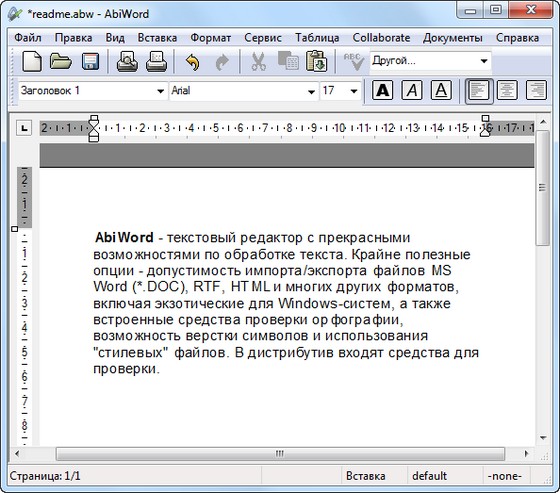Click word проверки. at paragraph end
Screen dimensions: 560x493
coord(126,369)
